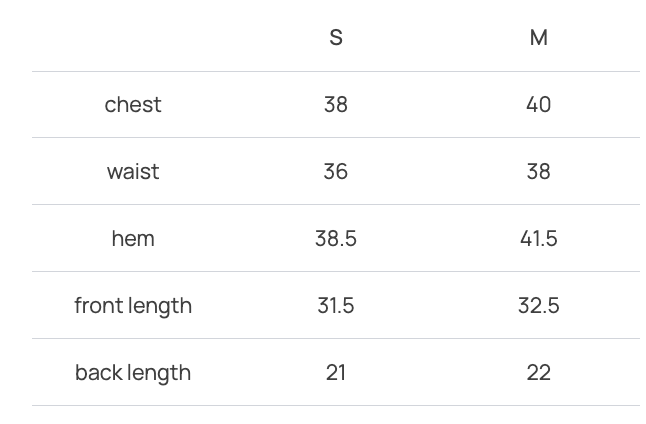Click the S size column header

(336, 38)
